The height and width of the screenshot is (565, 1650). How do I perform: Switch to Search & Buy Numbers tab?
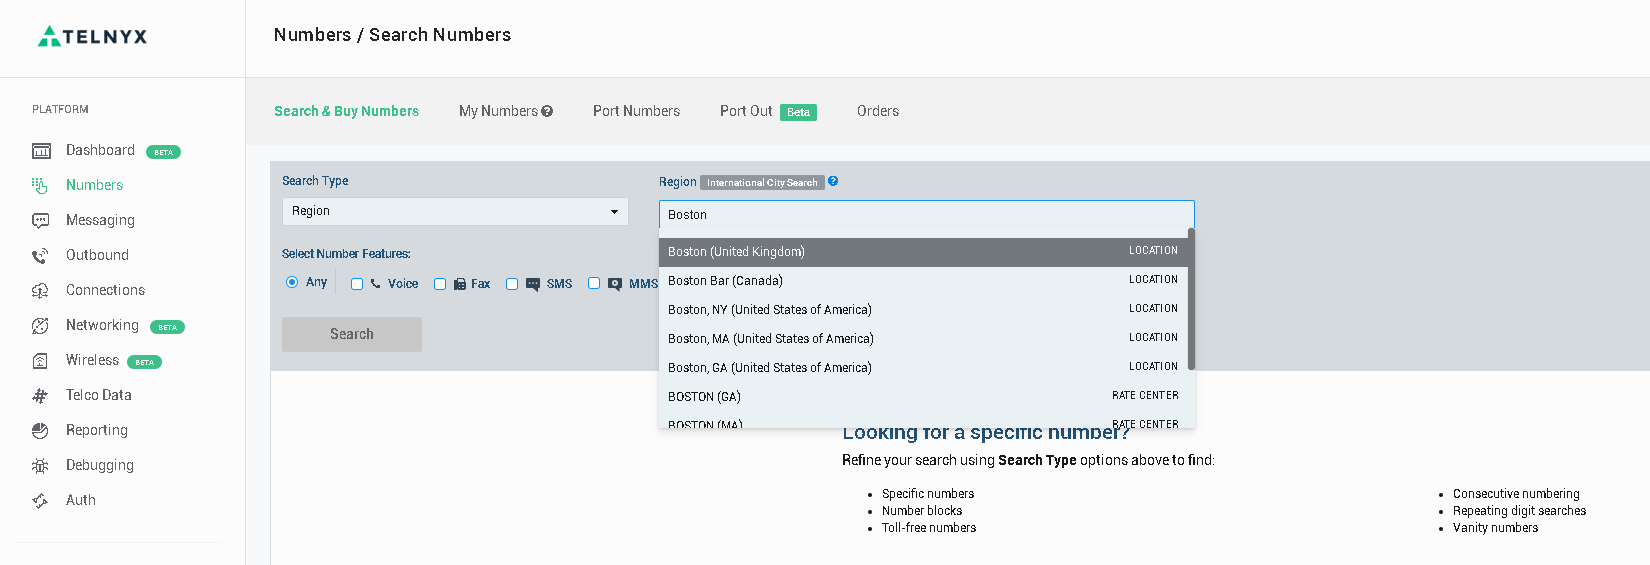[347, 111]
